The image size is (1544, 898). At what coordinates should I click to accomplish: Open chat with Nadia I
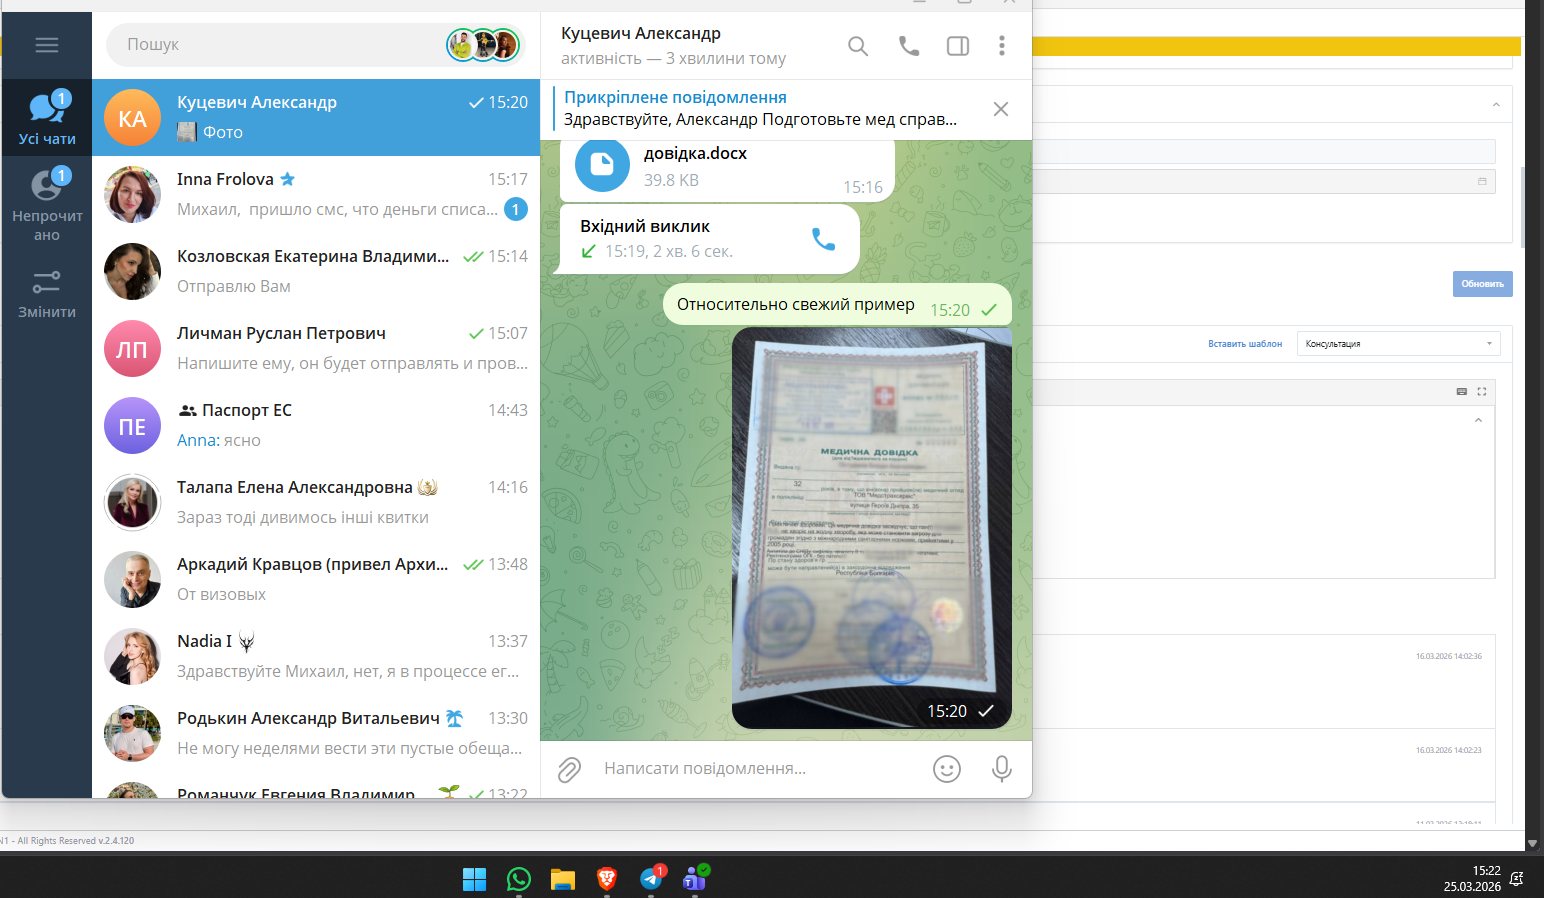pyautogui.click(x=316, y=656)
